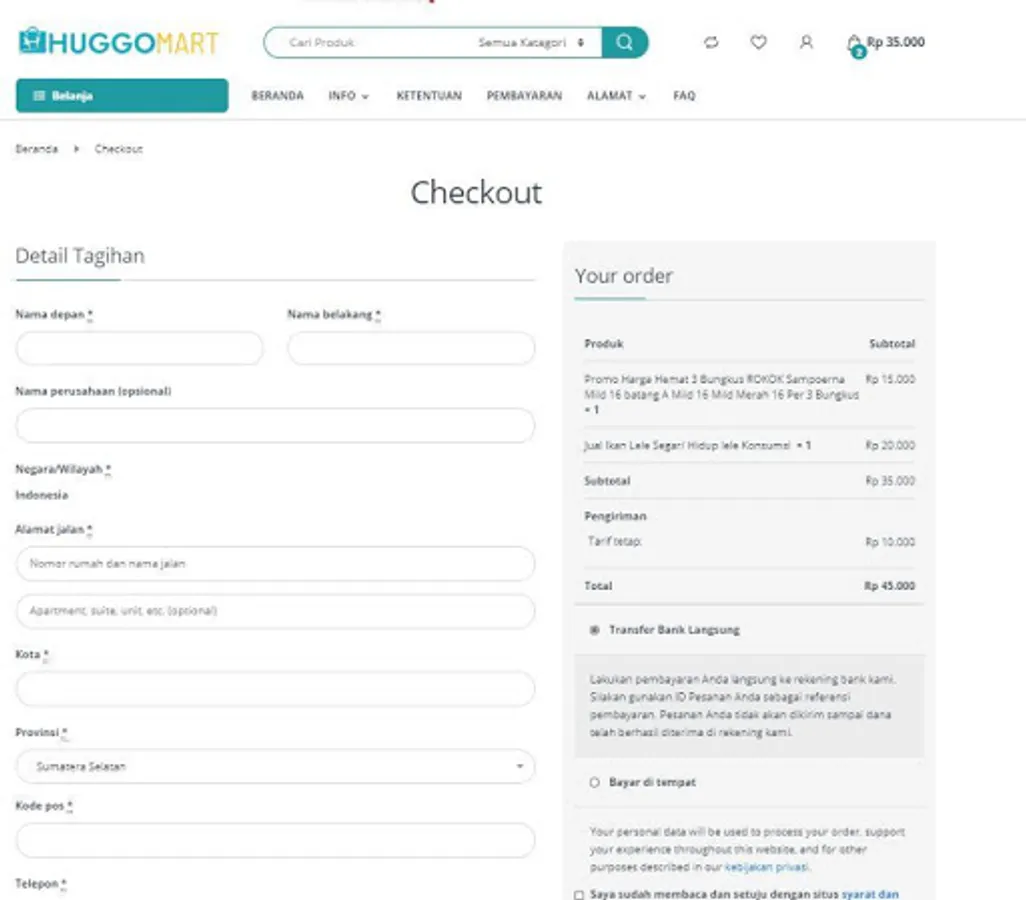Click the Beranda breadcrumb link
The width and height of the screenshot is (1026, 900).
click(x=36, y=149)
